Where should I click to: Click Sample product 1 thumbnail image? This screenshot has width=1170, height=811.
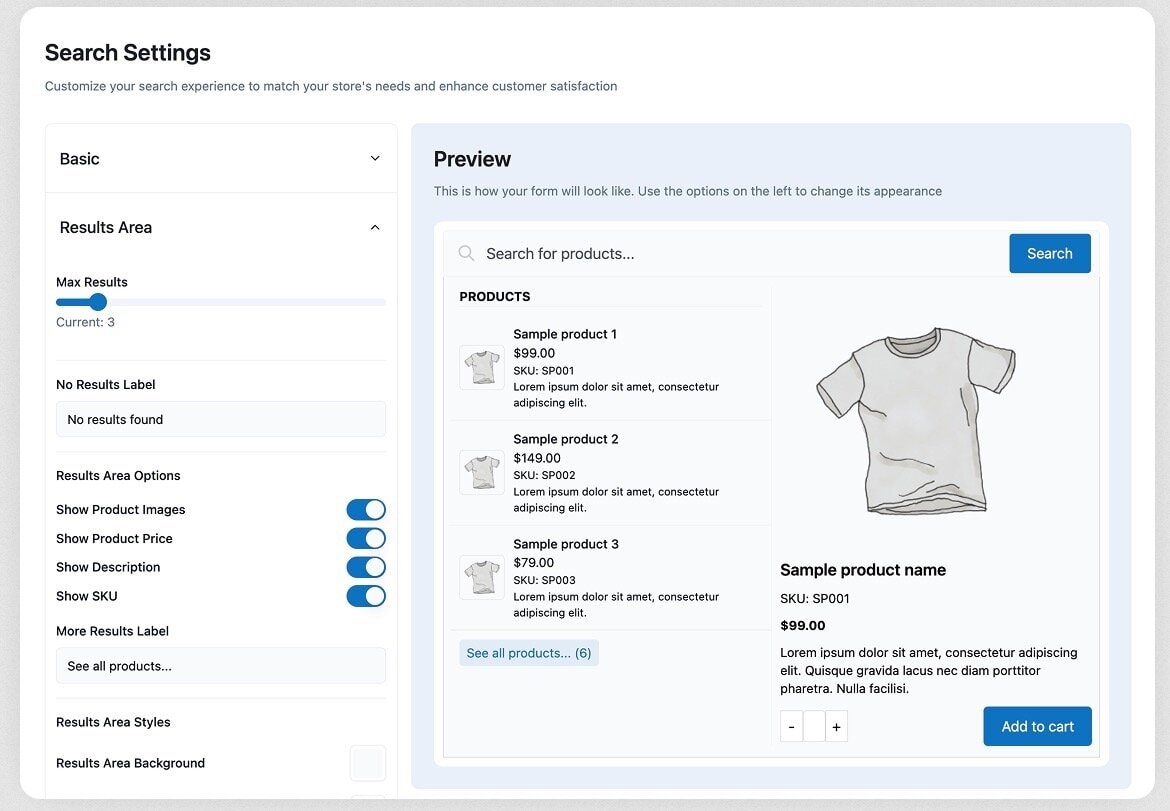tap(482, 367)
